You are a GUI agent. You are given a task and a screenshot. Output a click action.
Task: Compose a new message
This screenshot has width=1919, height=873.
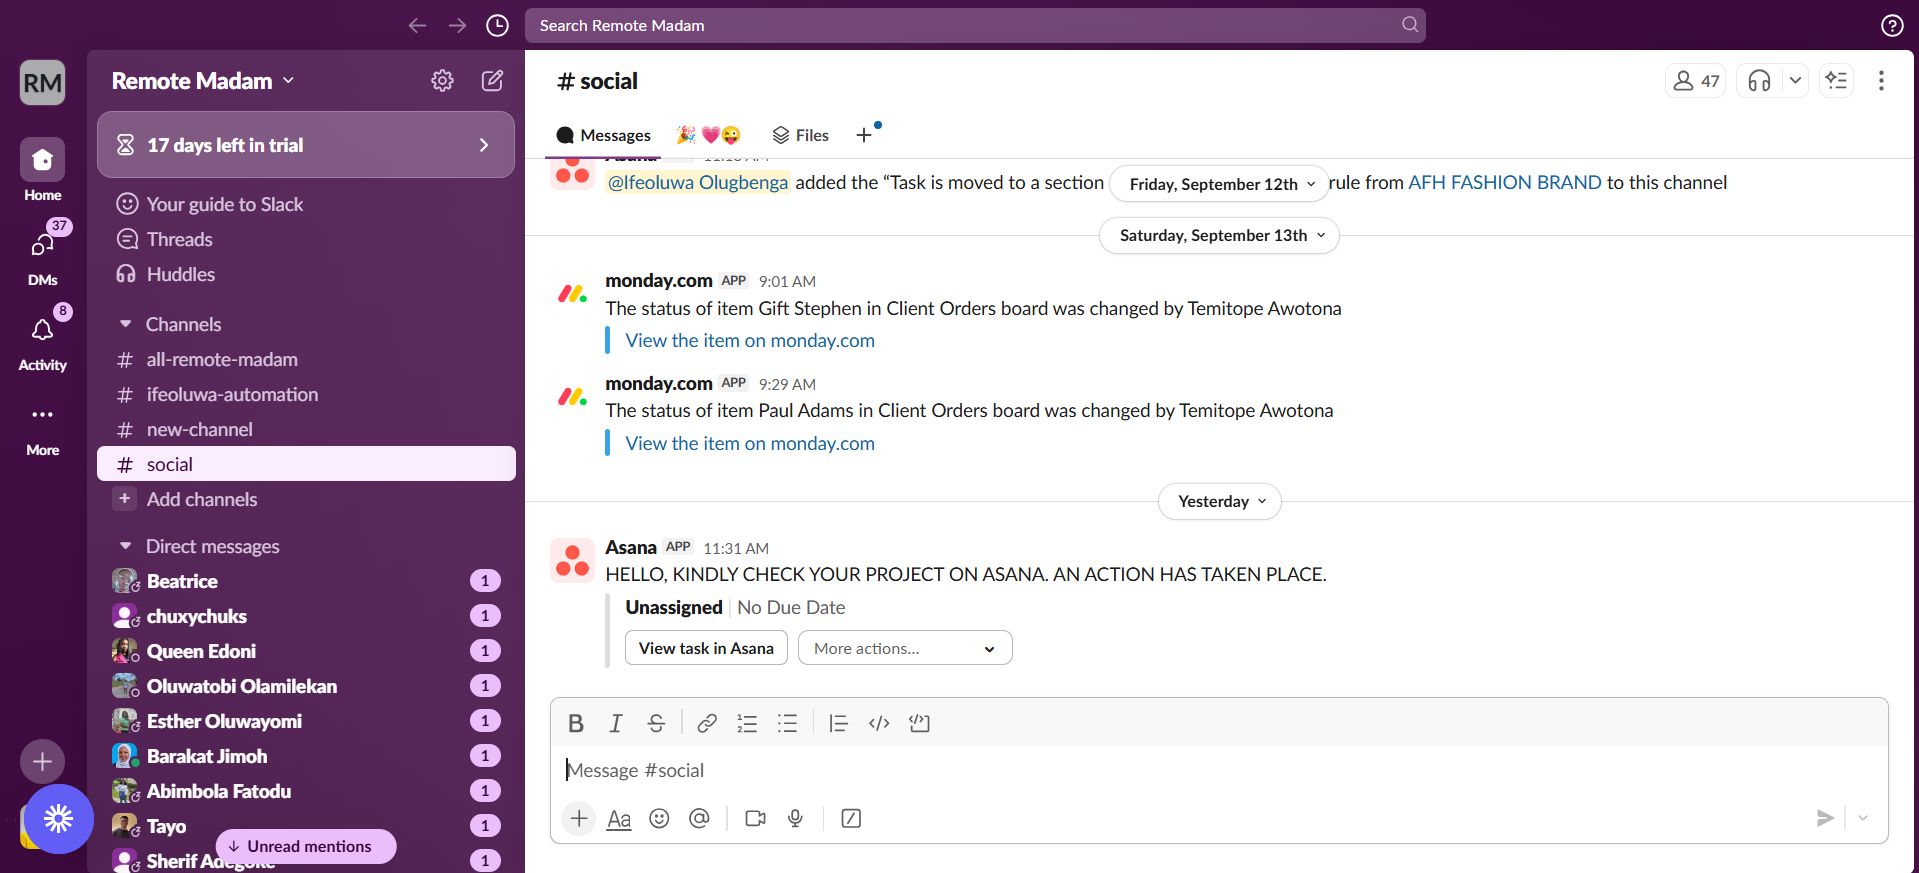click(492, 81)
